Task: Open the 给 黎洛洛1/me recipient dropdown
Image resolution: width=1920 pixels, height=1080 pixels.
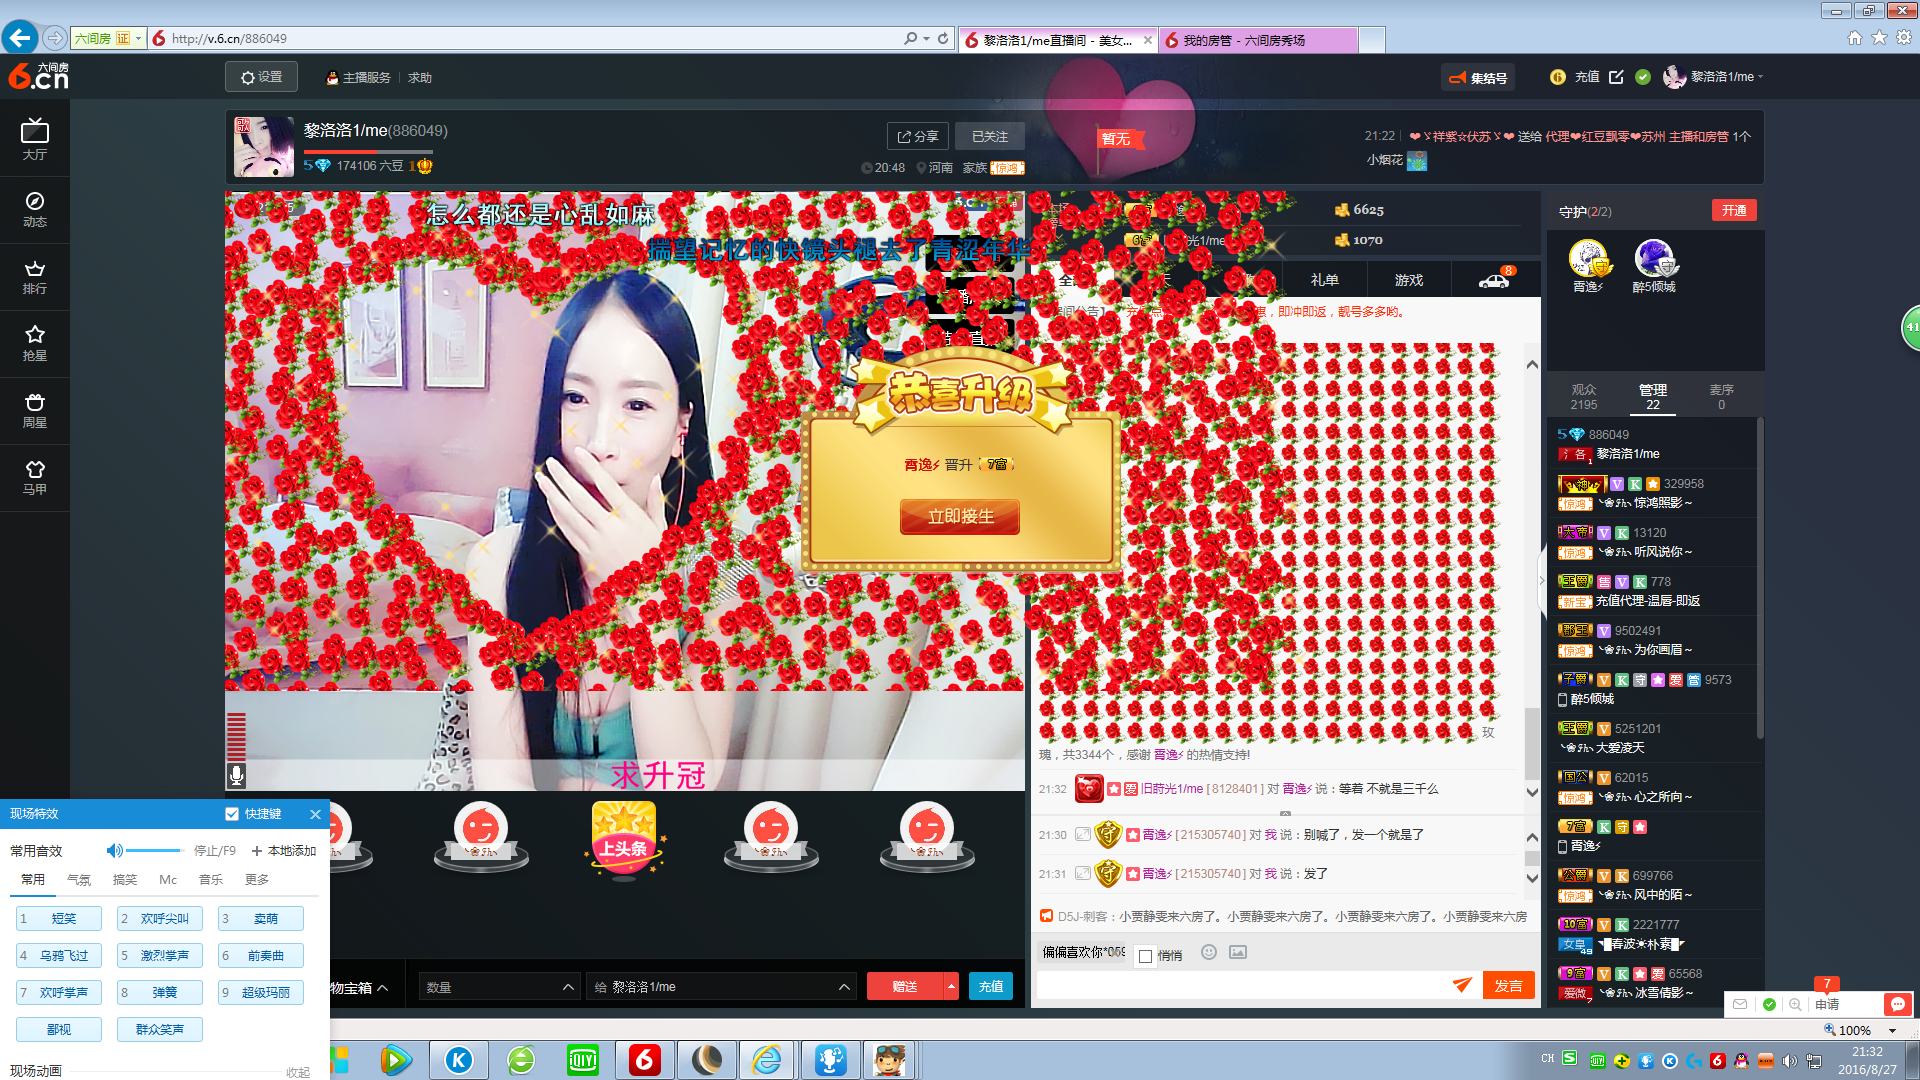Action: pos(722,987)
